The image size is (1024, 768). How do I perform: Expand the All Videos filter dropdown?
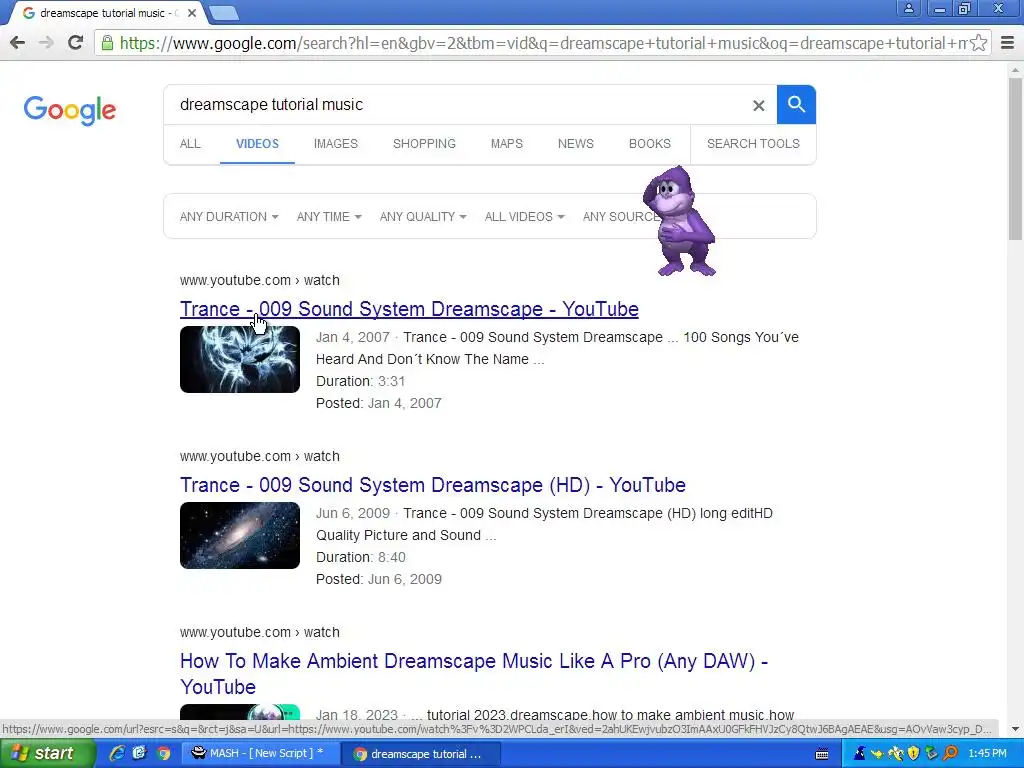tap(524, 216)
